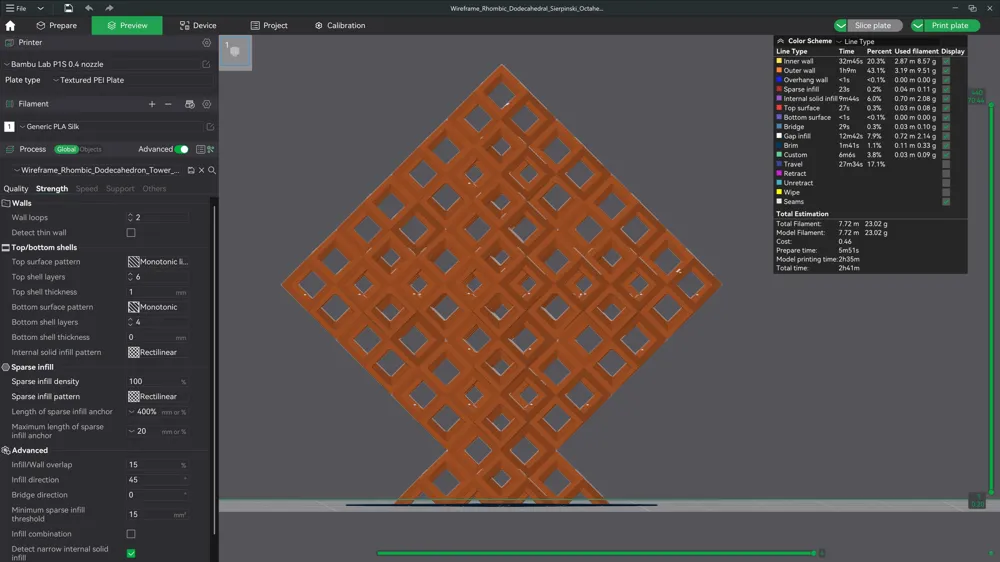
Task: Select the Objects process scope button
Action: click(90, 149)
